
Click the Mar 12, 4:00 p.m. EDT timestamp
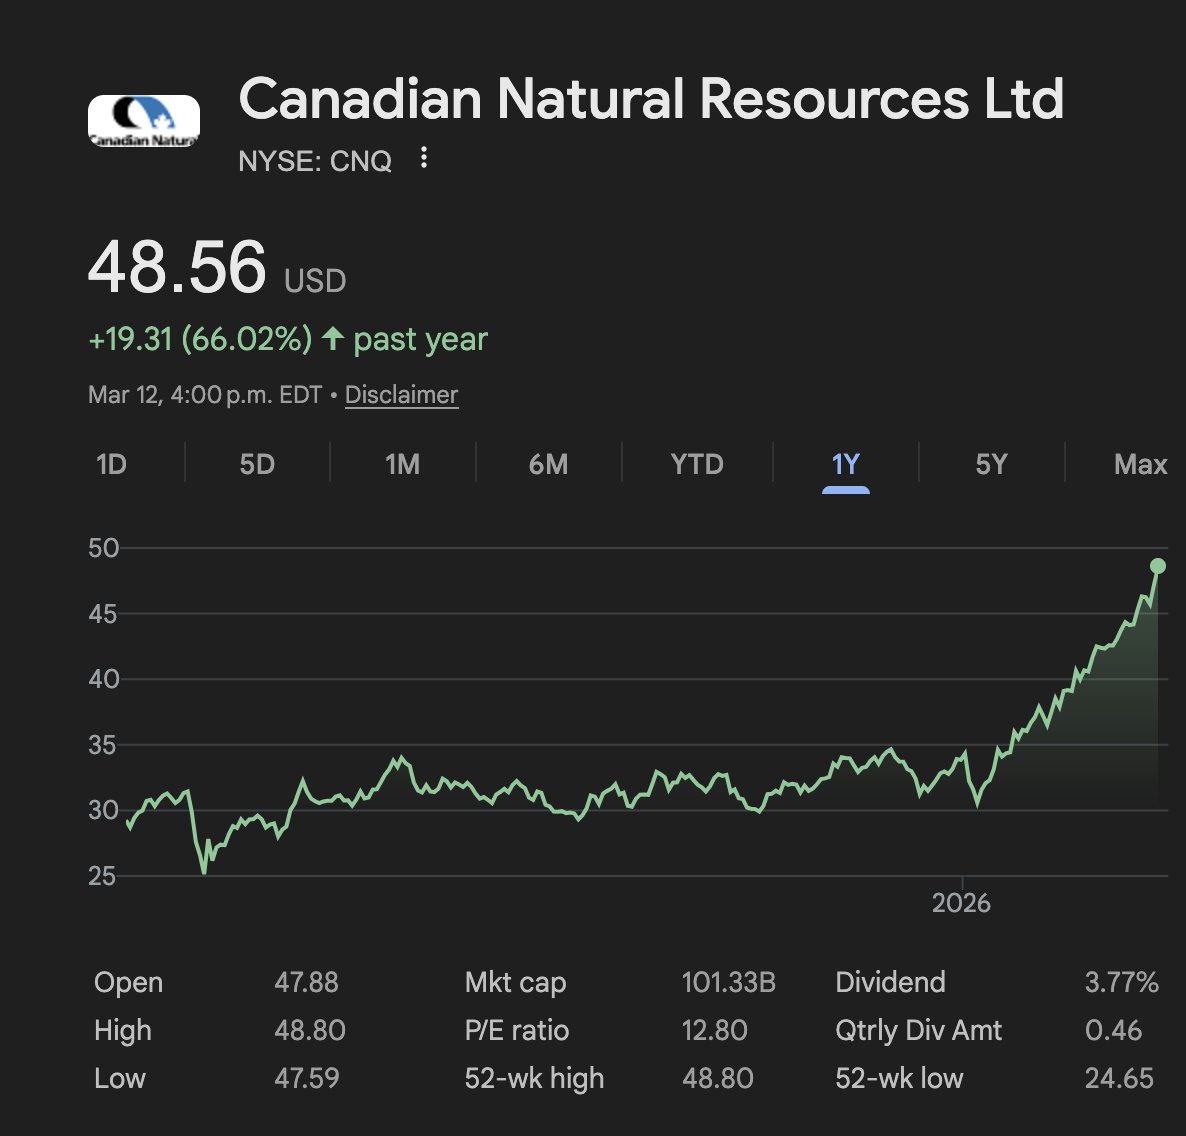[204, 395]
